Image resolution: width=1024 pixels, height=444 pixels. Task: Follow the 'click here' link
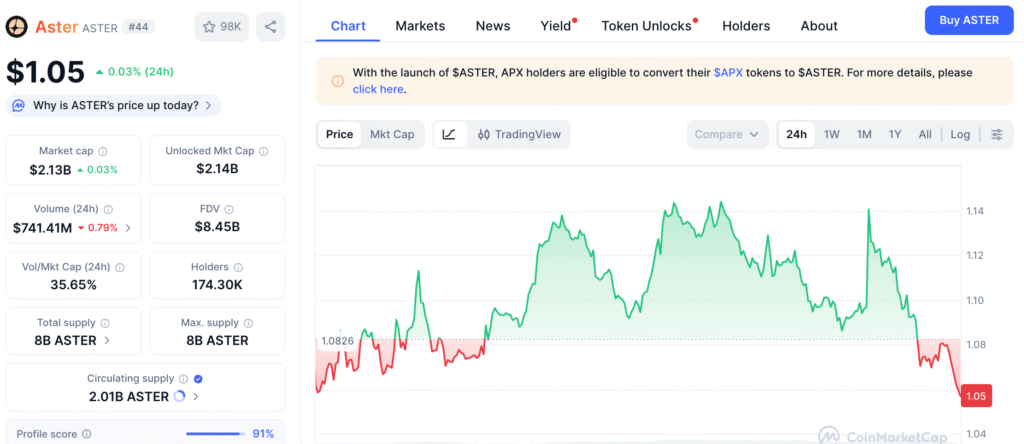click(x=378, y=89)
